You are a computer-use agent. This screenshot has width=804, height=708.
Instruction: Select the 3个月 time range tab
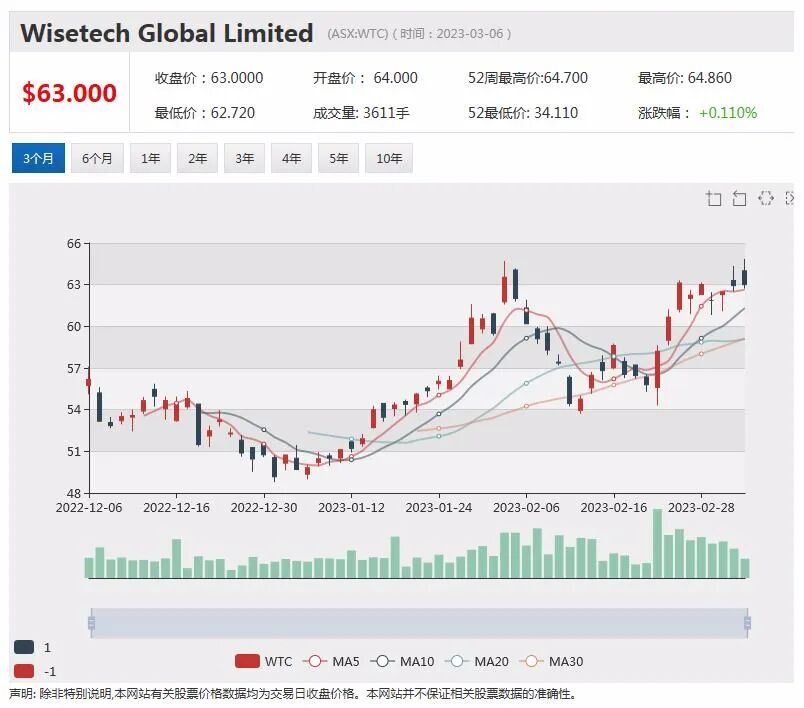tap(38, 158)
